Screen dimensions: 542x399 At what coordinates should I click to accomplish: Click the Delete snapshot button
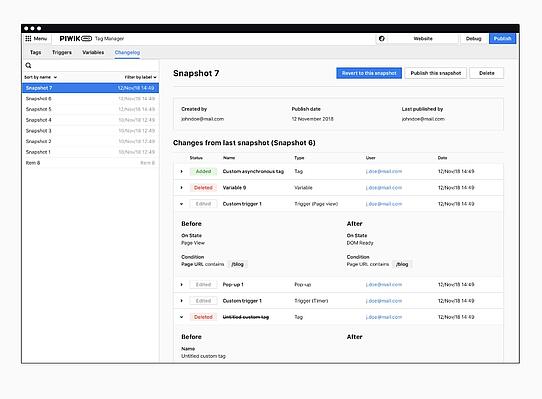(x=487, y=73)
